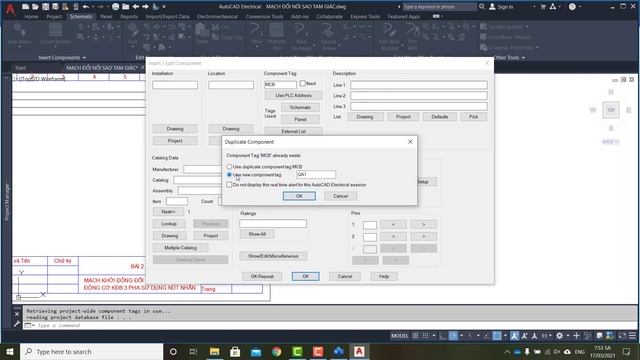Click the help question mark icon
Viewport: 640px width, 360px height.
tap(572, 7)
